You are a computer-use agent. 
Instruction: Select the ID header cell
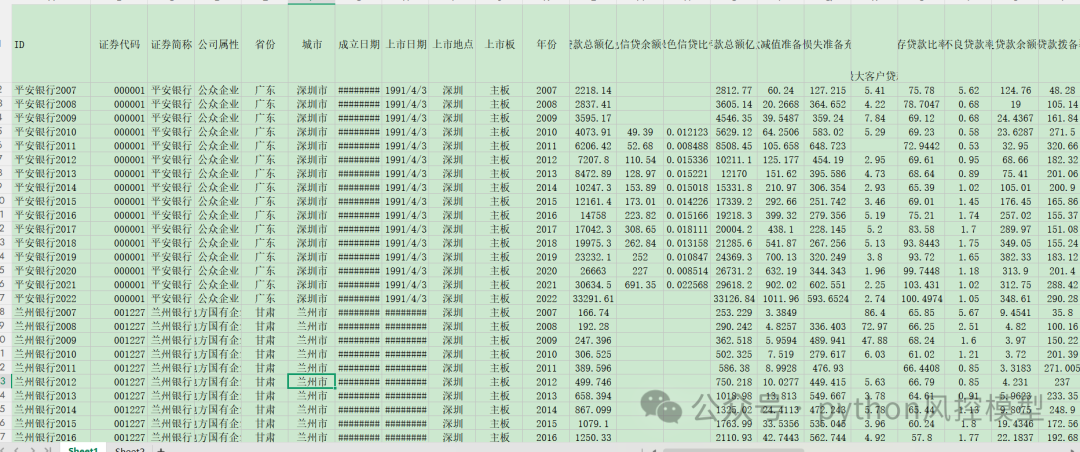(x=51, y=45)
